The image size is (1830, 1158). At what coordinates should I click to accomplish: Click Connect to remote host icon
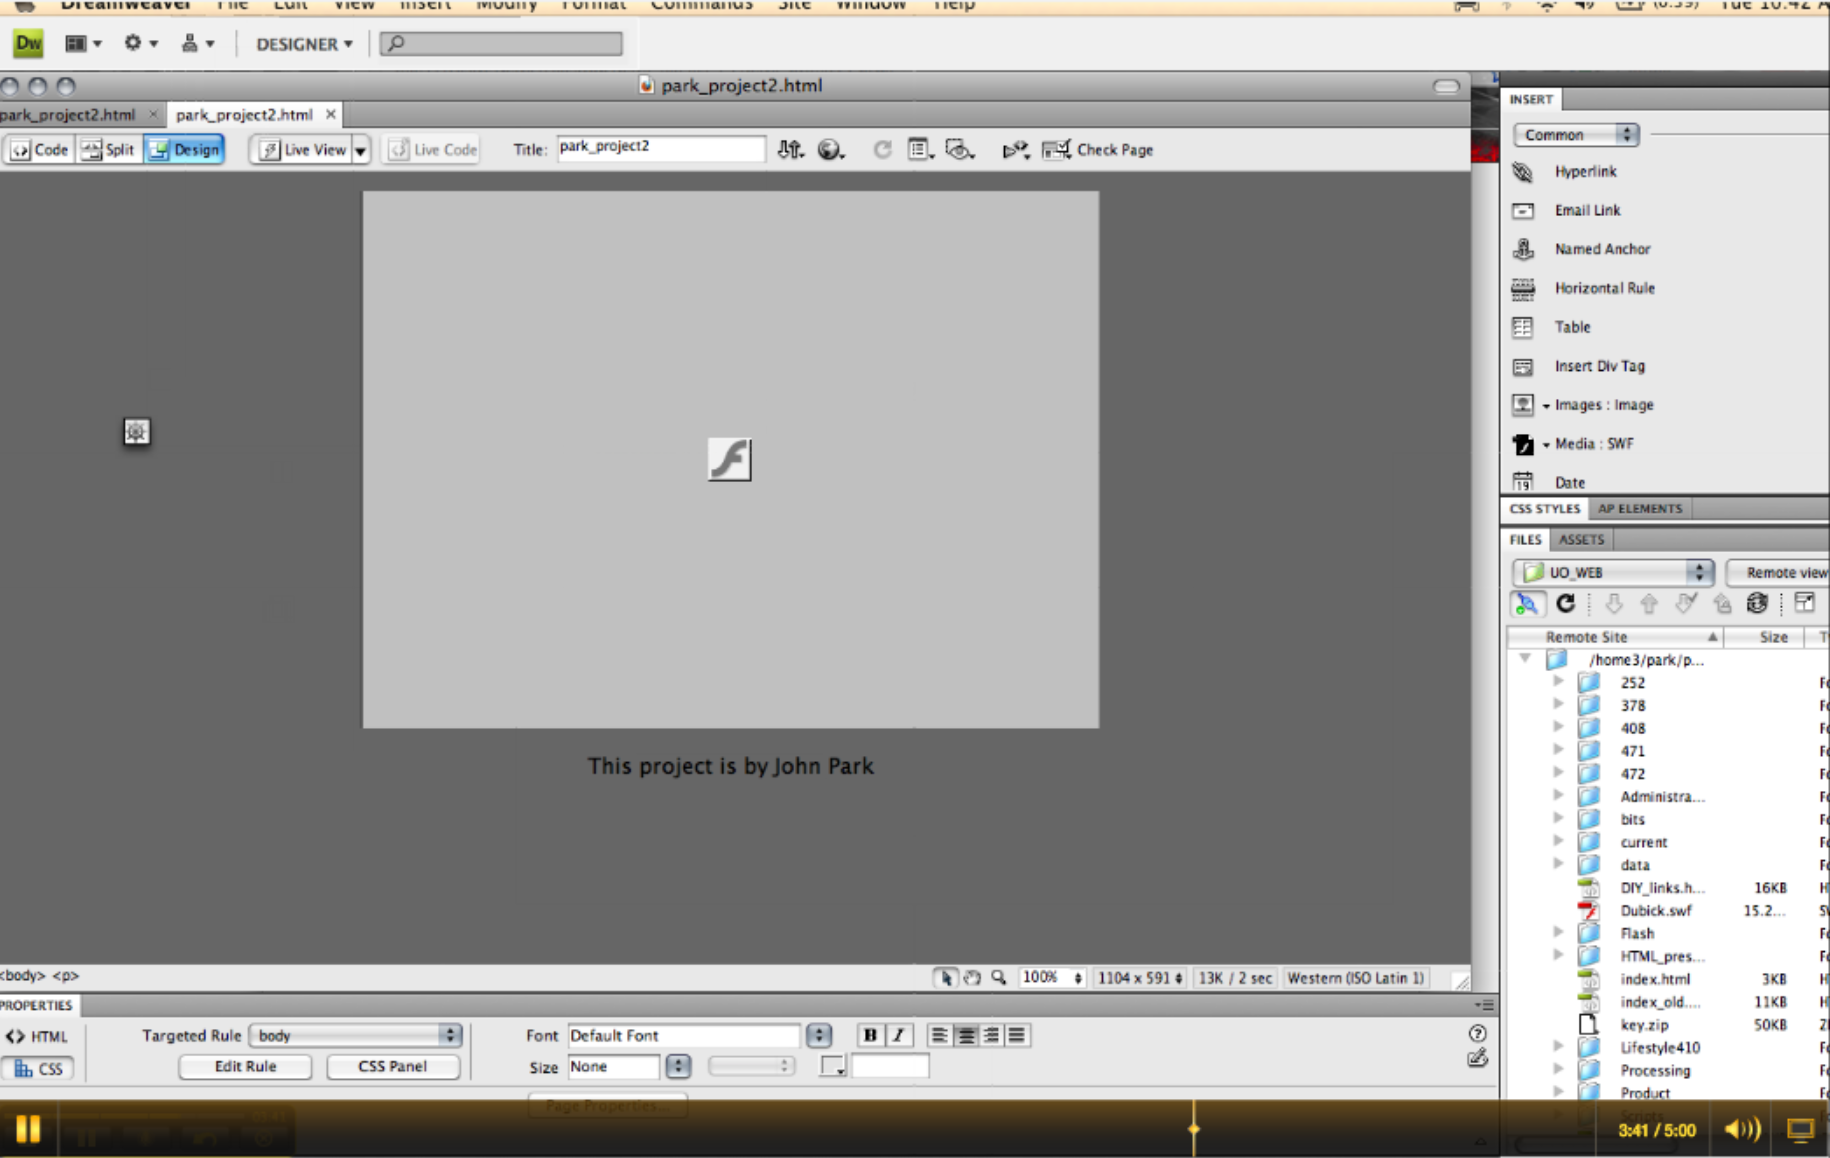[x=1526, y=603]
